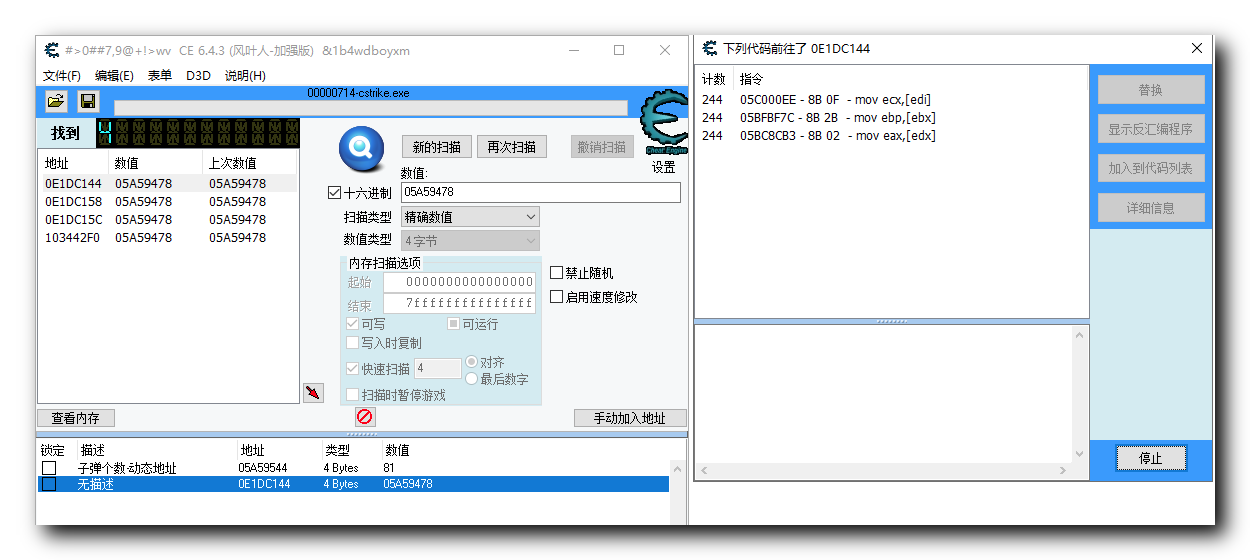The width and height of the screenshot is (1250, 560).
Task: Select instruction mov ecx,[edi] row
Action: click(891, 100)
